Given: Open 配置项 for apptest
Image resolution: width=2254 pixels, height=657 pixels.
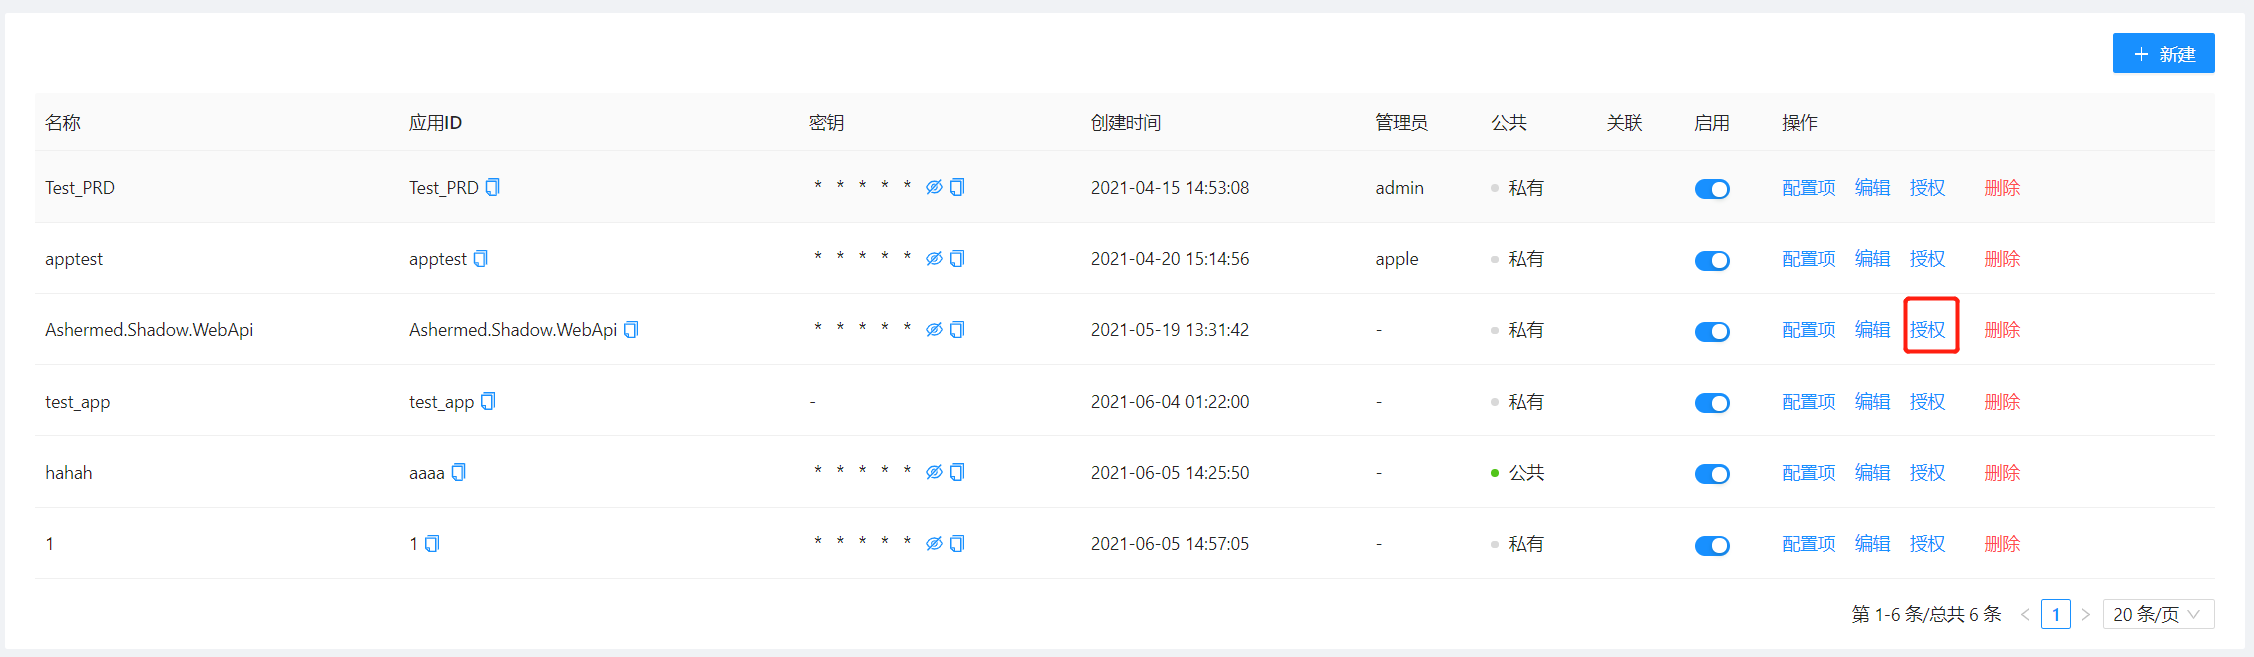Looking at the screenshot, I should (x=1808, y=258).
